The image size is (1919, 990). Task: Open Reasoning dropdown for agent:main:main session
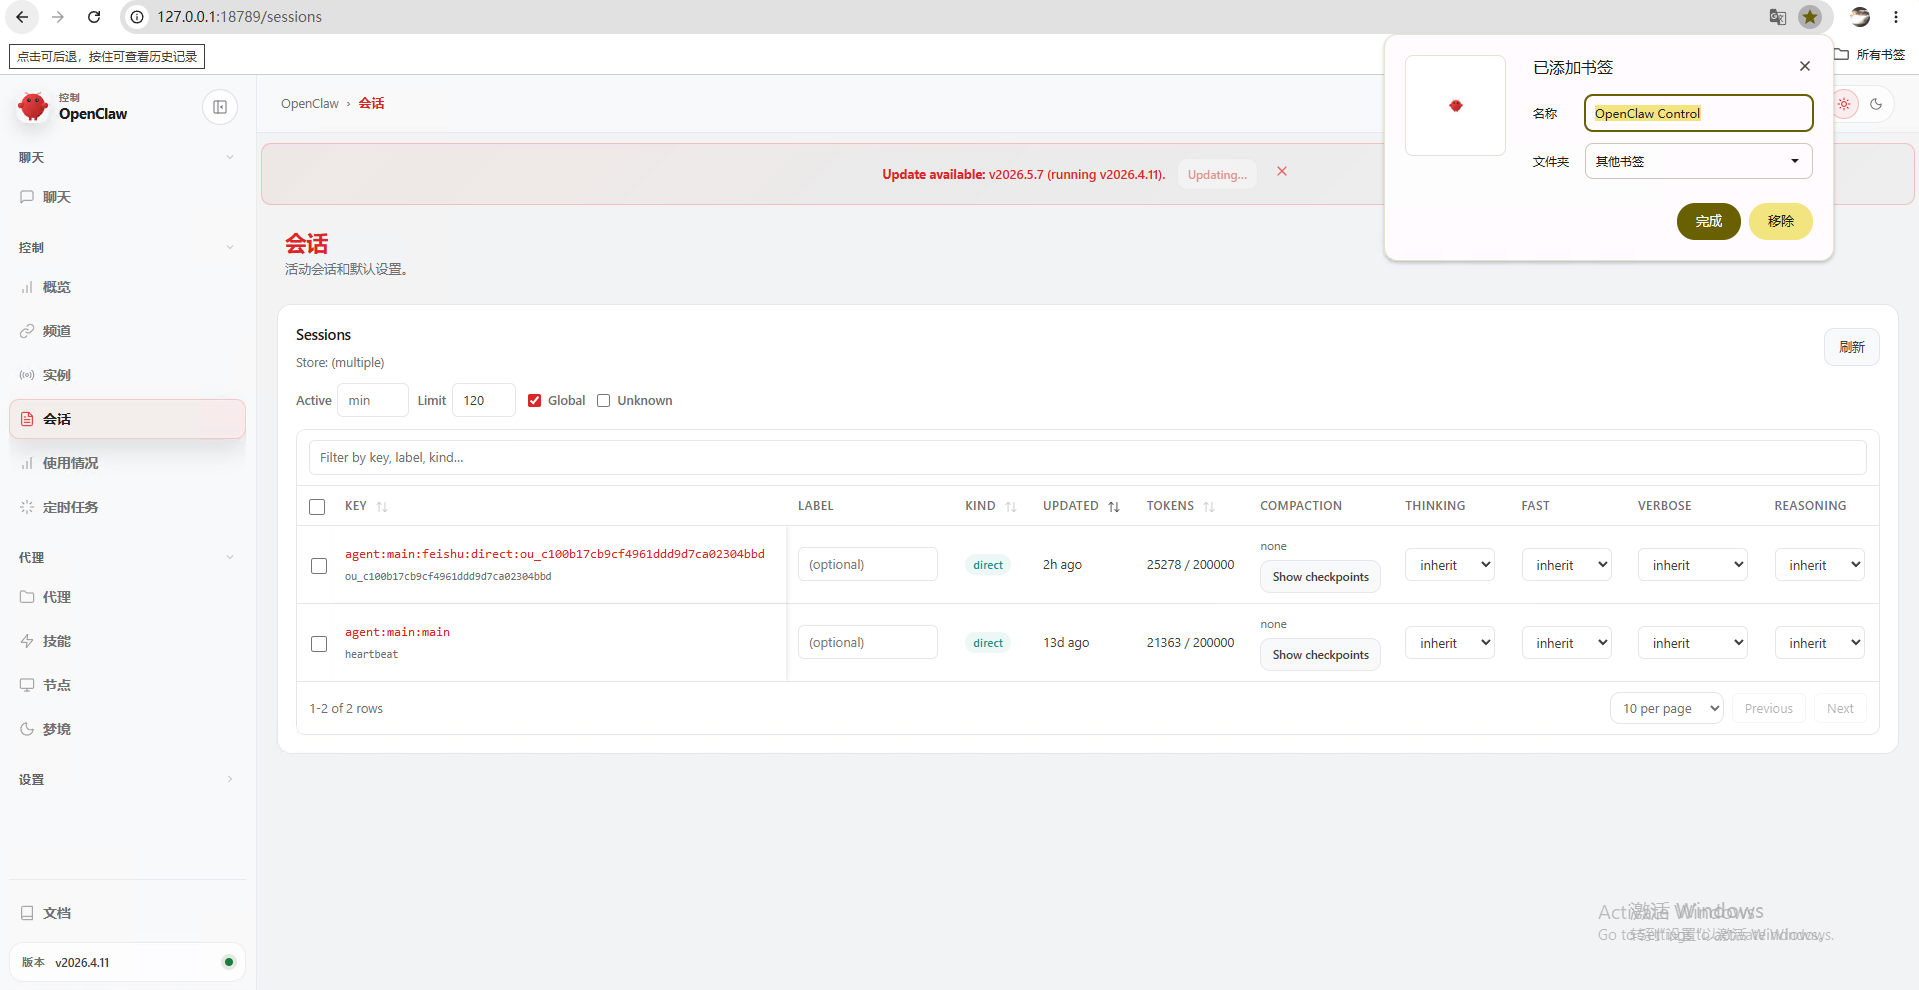(x=1820, y=643)
